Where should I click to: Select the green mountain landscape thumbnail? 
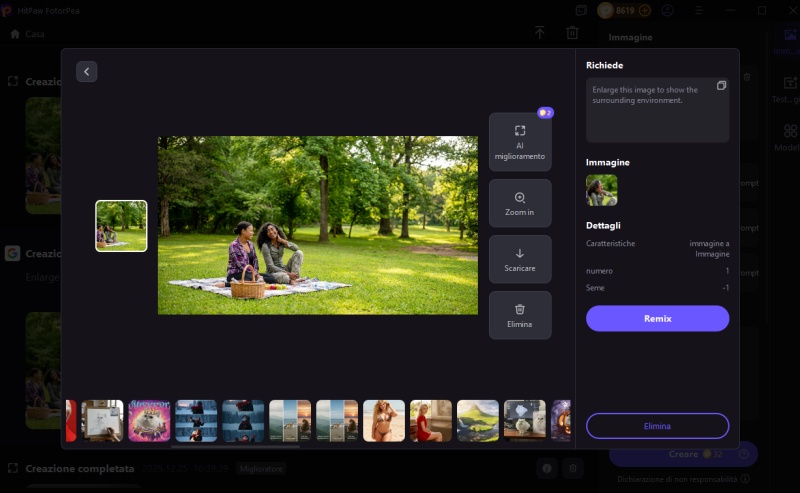coord(477,421)
